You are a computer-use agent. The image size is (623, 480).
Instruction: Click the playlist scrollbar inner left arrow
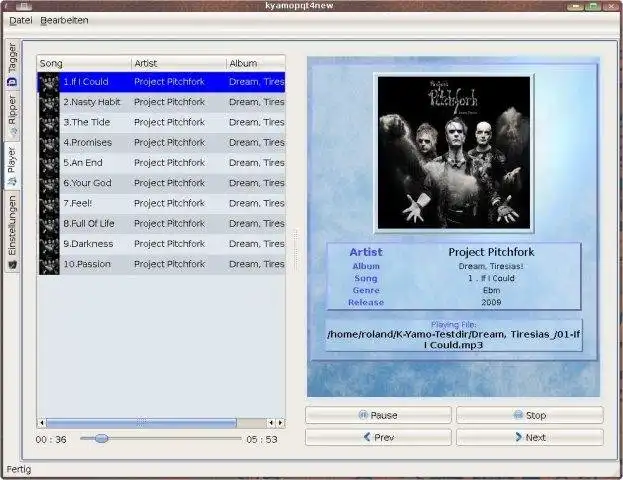(271, 423)
